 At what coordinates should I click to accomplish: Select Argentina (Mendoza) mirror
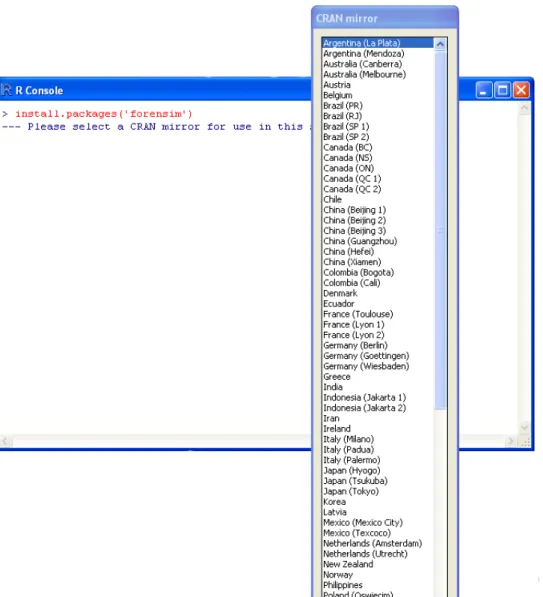coord(378,54)
